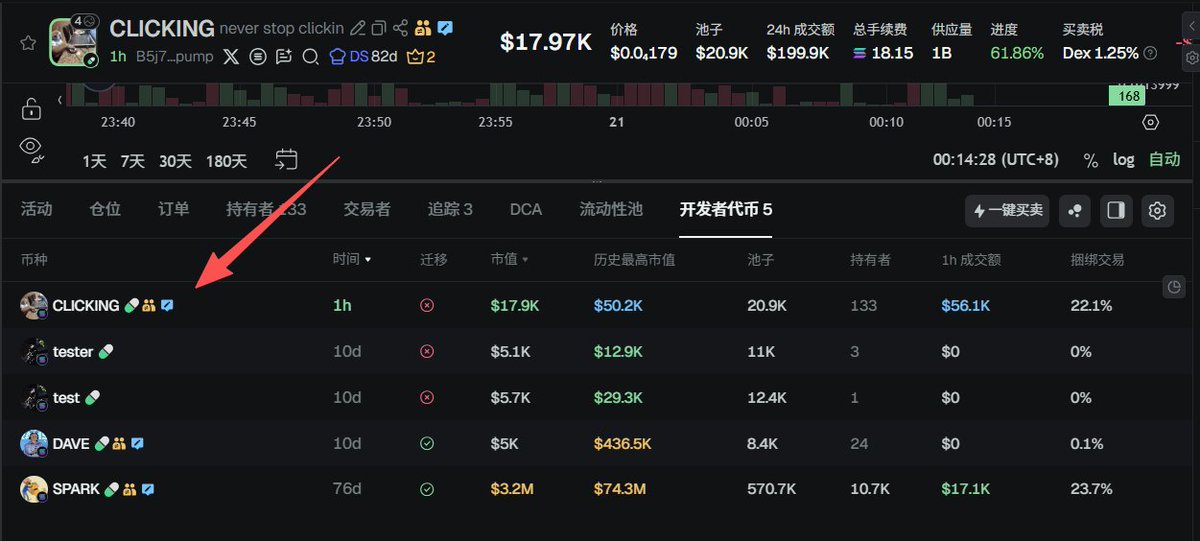Click the crown badge showing 2
This screenshot has height=541, width=1200.
point(421,57)
